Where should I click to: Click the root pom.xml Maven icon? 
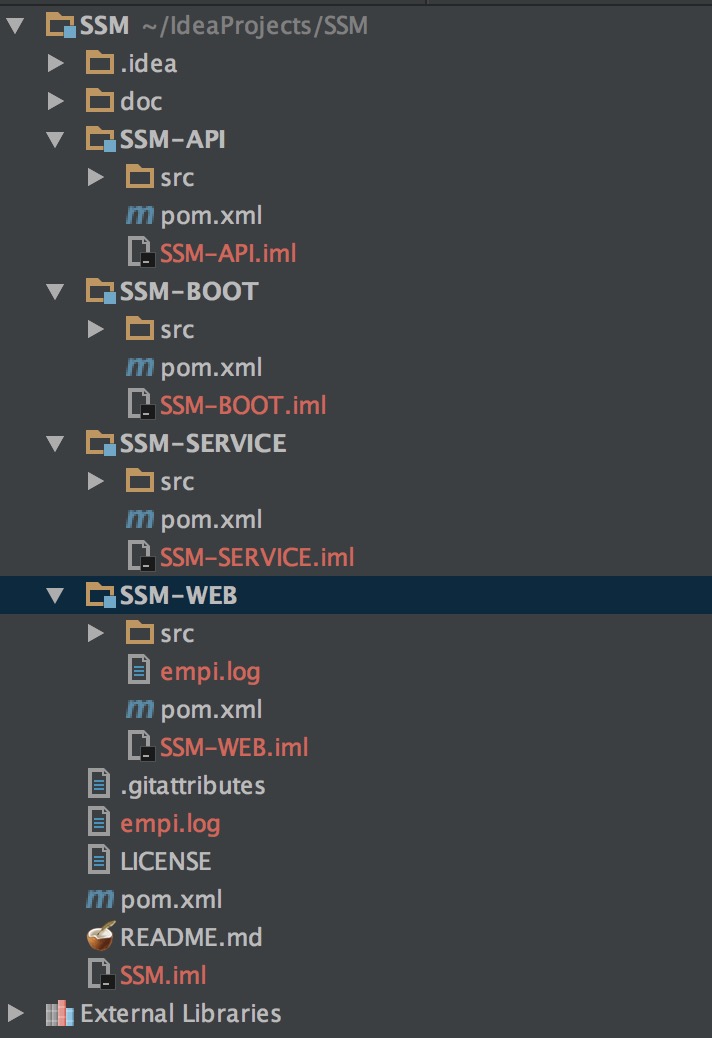100,898
